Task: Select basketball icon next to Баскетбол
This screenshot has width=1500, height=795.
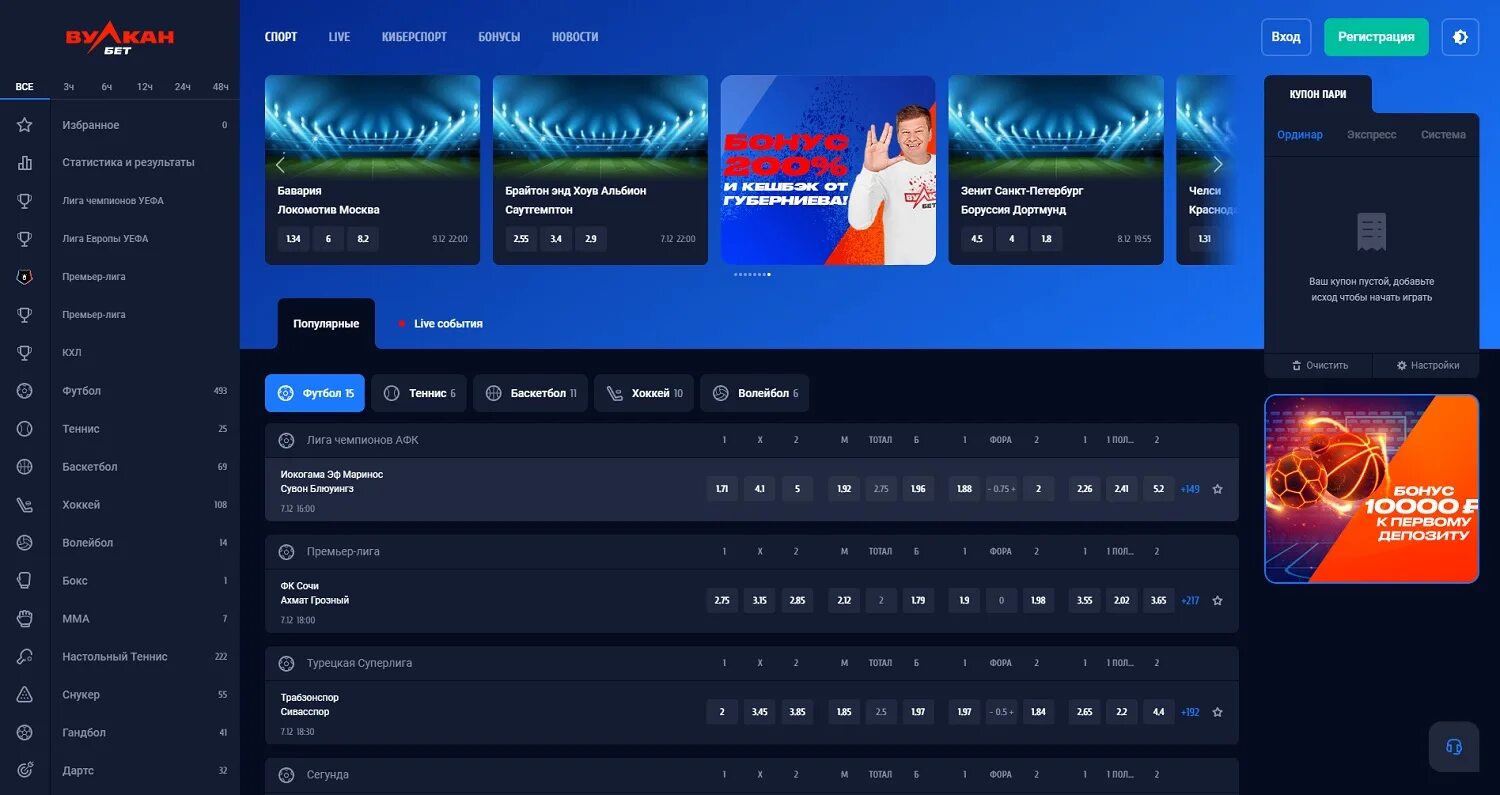Action: [25, 467]
